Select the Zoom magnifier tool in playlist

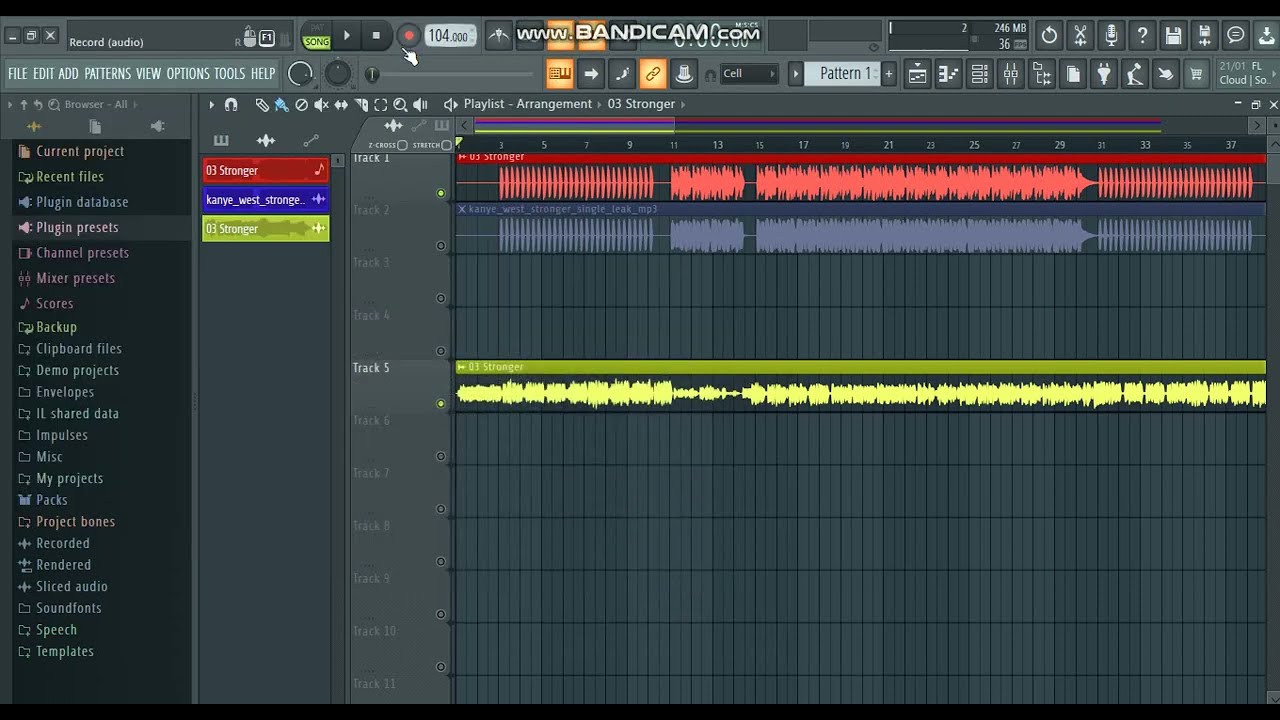pos(400,104)
